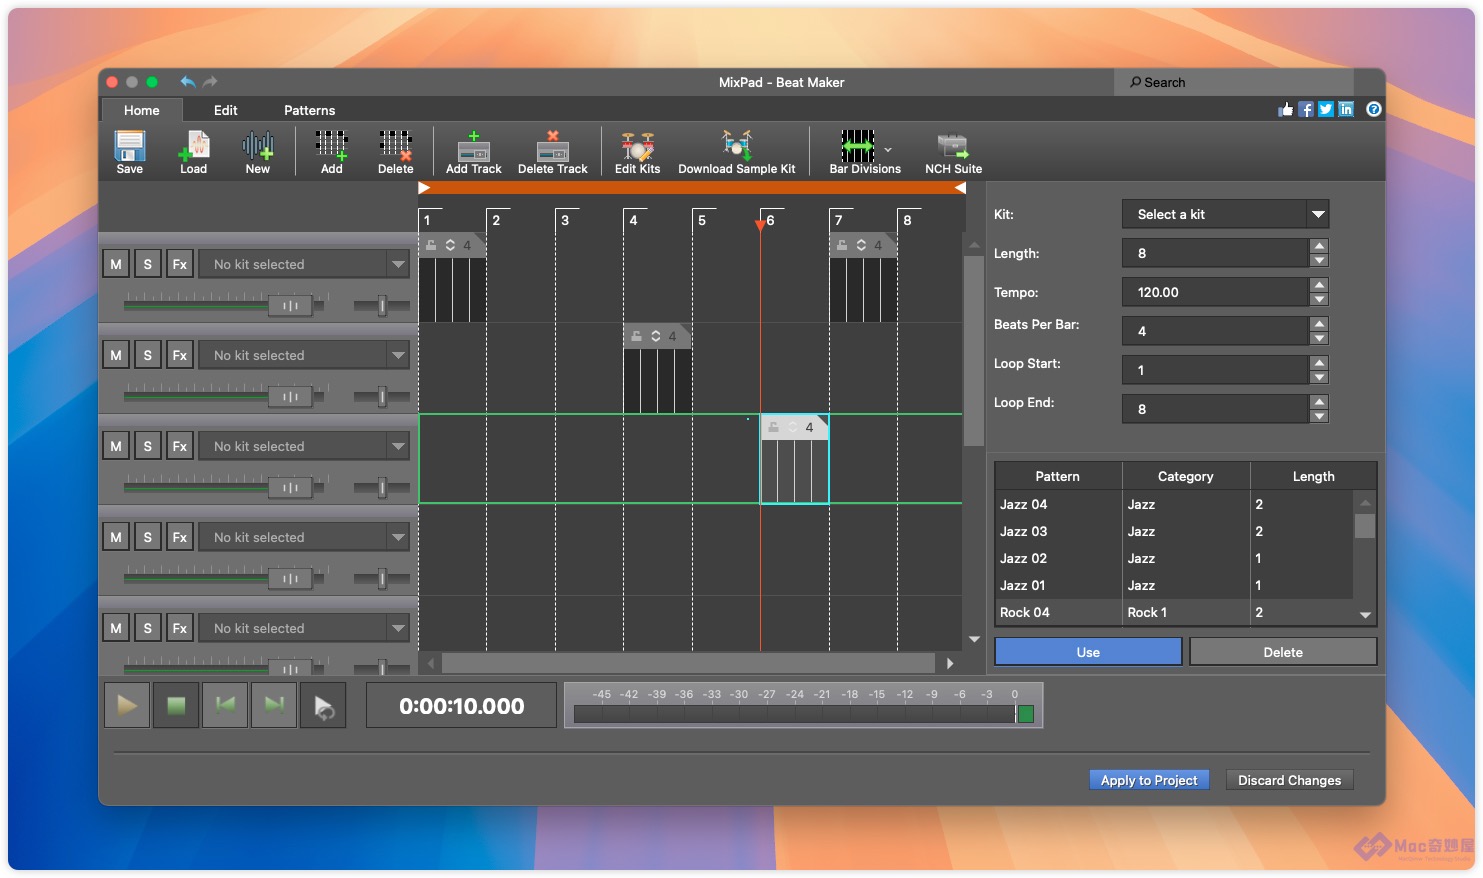Screen dimensions: 1483x878
Task: Click the Search field
Action: pyautogui.click(x=1234, y=82)
